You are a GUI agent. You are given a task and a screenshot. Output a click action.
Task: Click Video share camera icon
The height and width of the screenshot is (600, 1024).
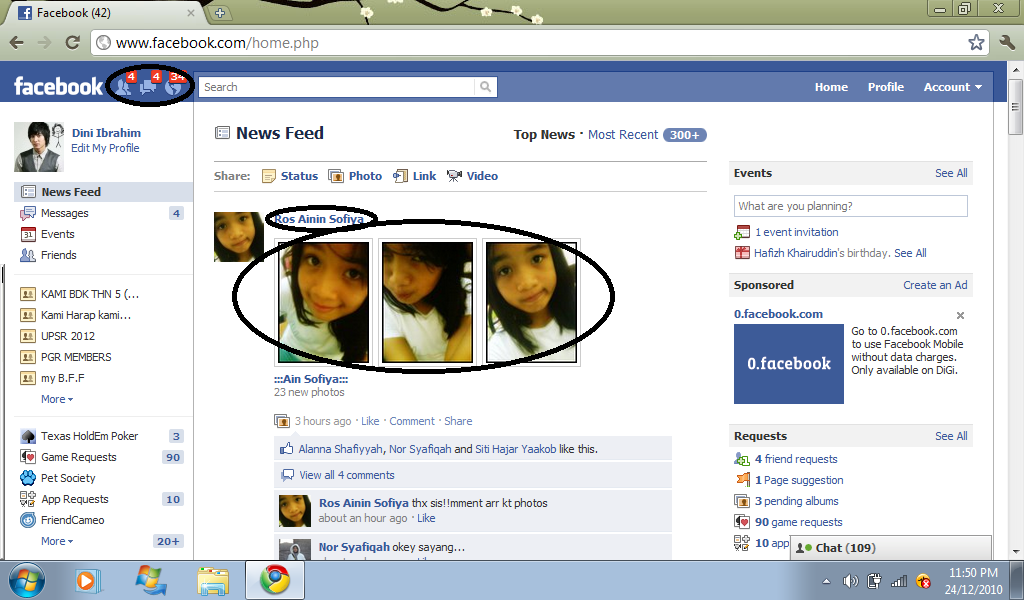tap(454, 176)
